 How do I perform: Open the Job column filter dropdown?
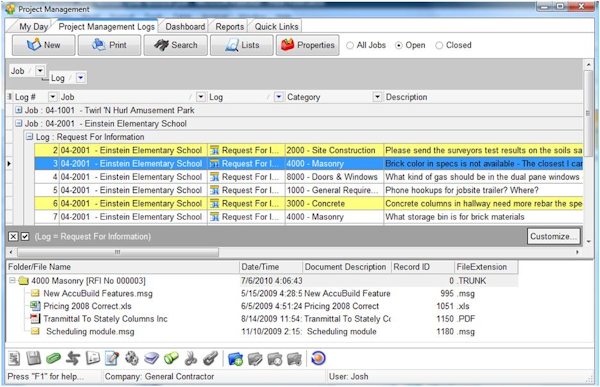tap(201, 97)
